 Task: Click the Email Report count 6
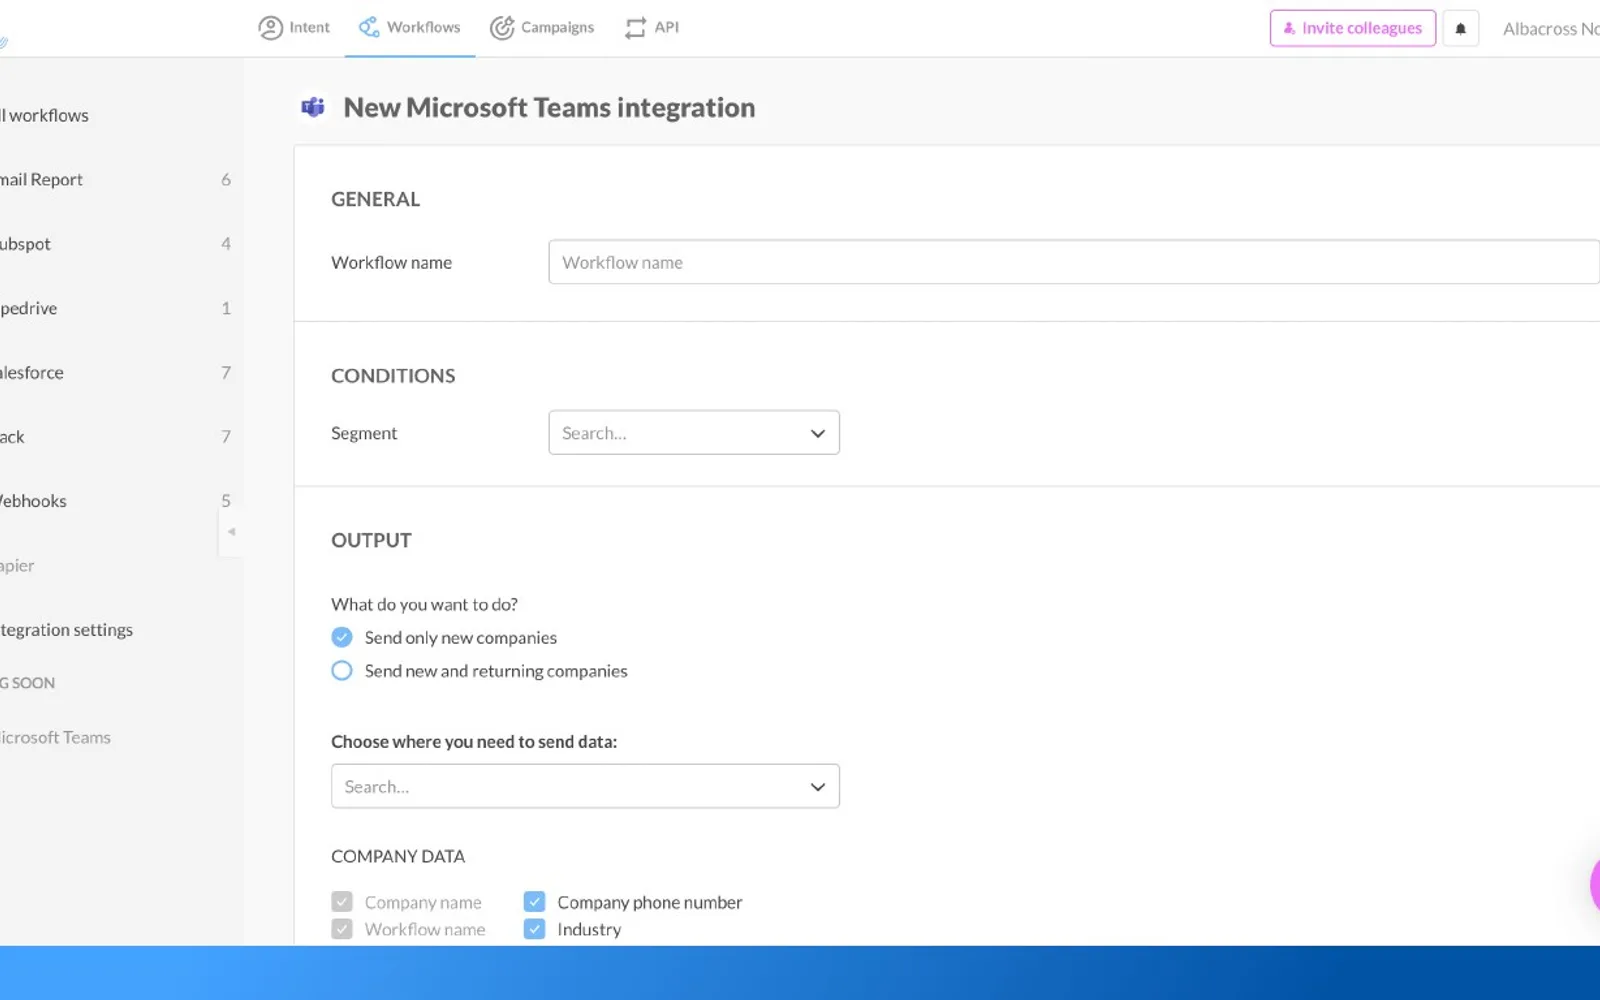(226, 179)
